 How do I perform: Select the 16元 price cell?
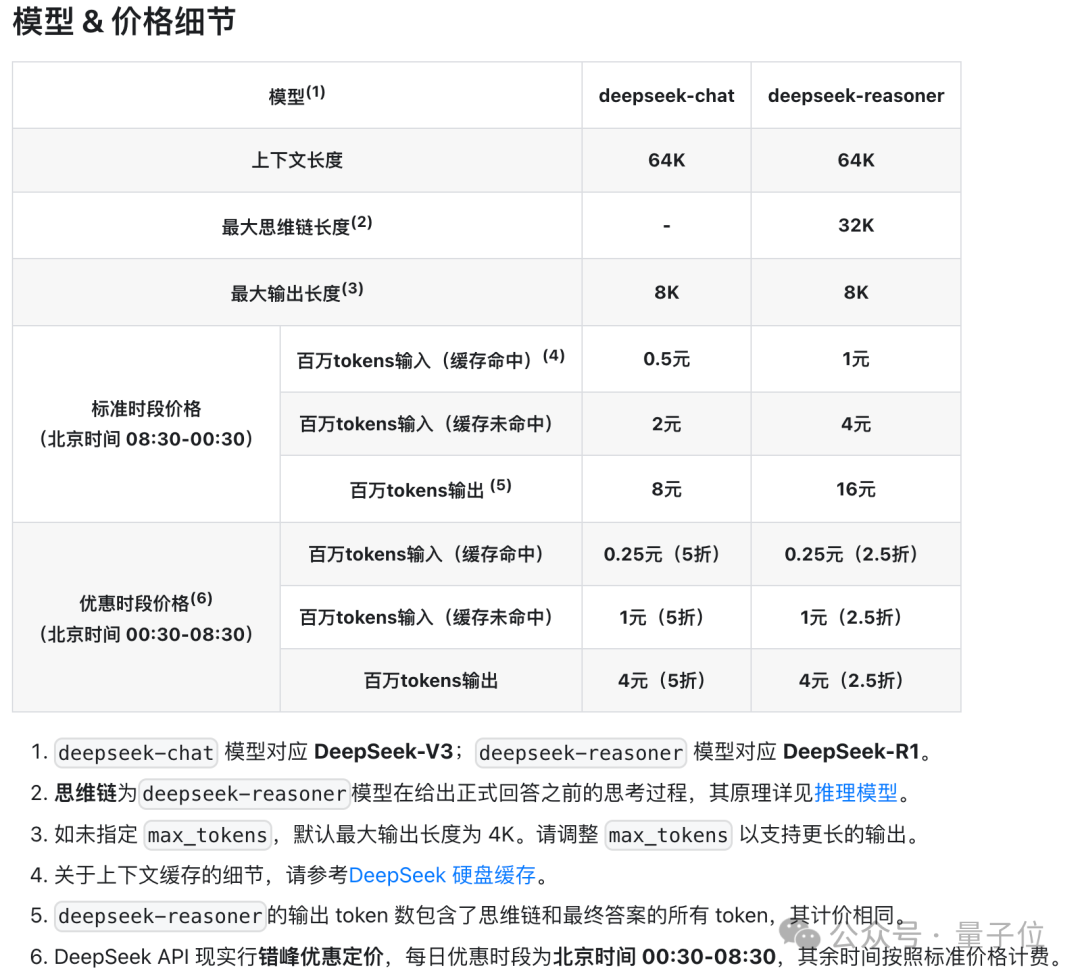(855, 489)
